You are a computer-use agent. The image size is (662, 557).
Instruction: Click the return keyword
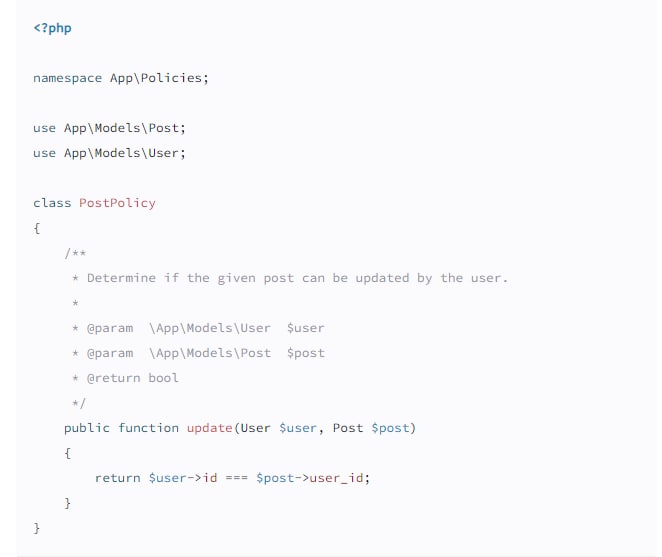(117, 478)
